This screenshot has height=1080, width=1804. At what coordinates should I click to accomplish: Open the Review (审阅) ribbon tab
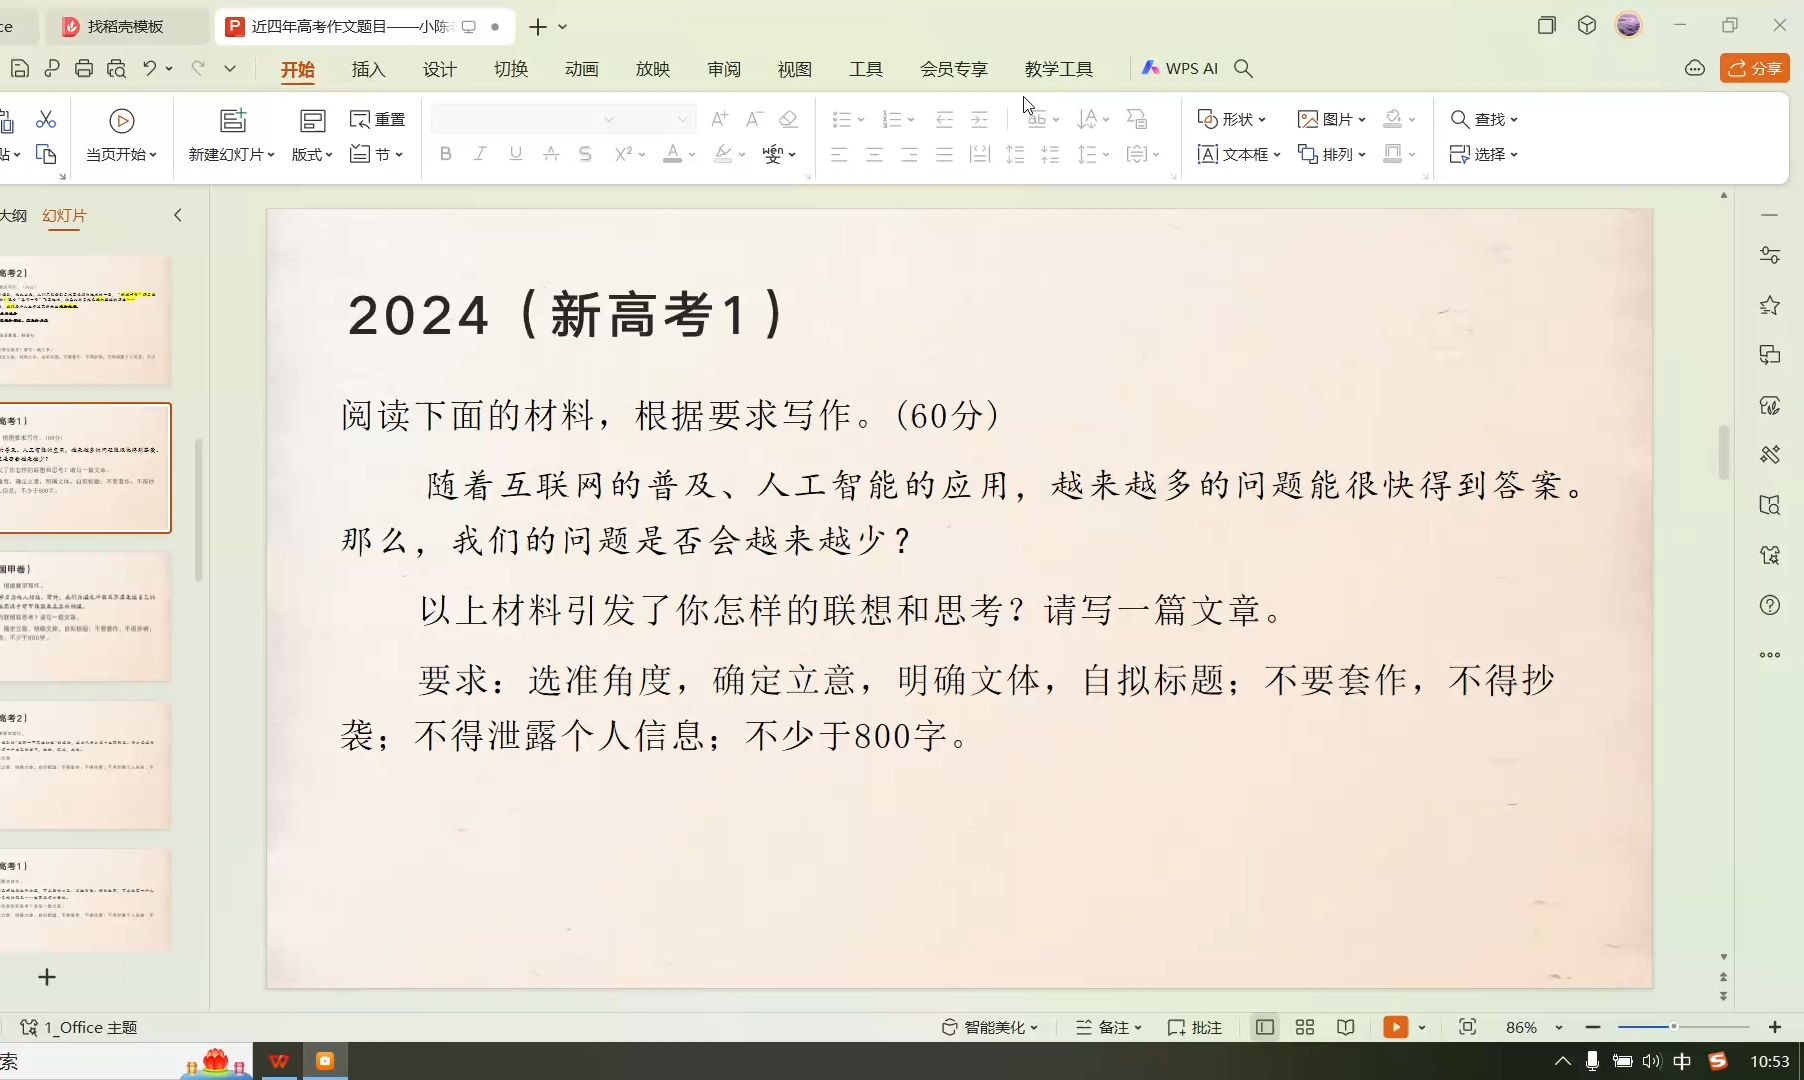click(723, 69)
